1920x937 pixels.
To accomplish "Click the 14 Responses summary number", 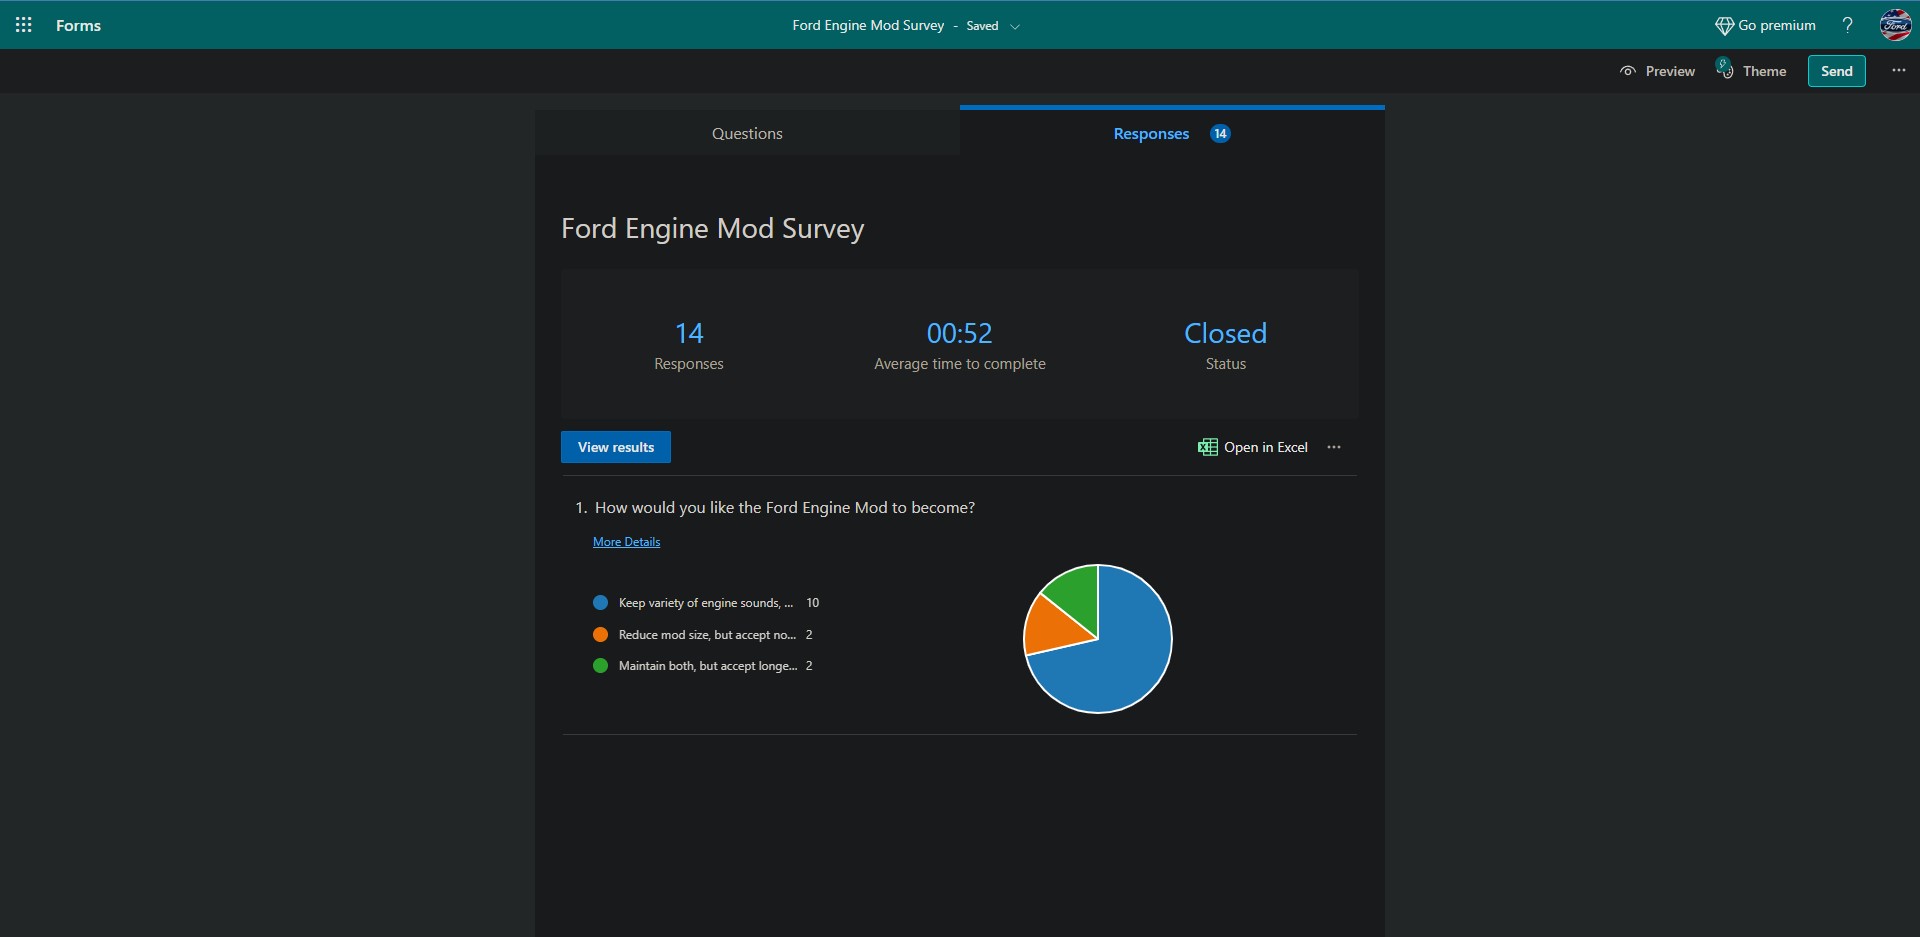I will (x=689, y=333).
